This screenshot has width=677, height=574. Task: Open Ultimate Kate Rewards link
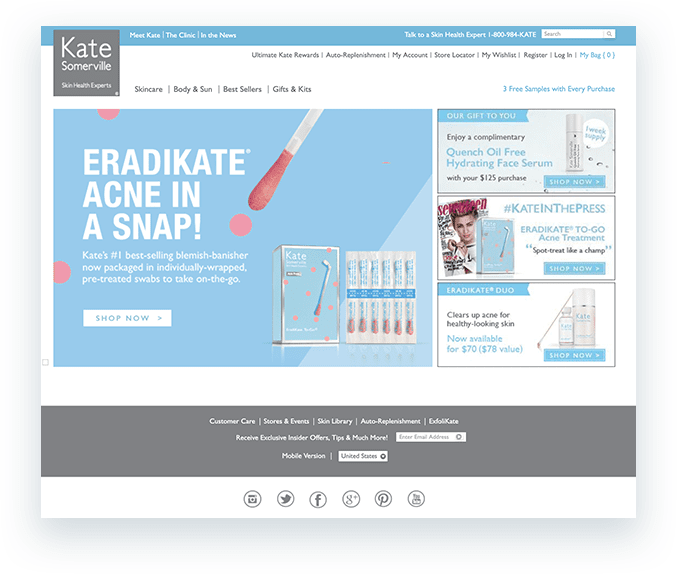(285, 55)
